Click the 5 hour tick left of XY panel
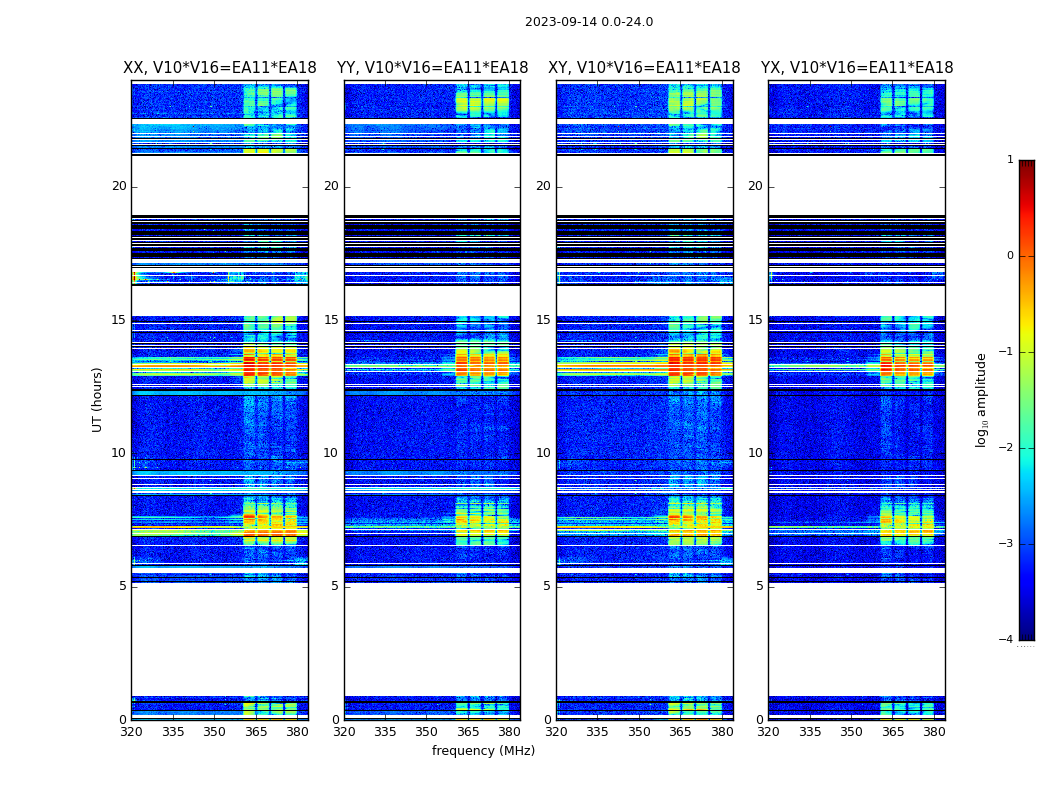The height and width of the screenshot is (800, 1050). (x=547, y=586)
